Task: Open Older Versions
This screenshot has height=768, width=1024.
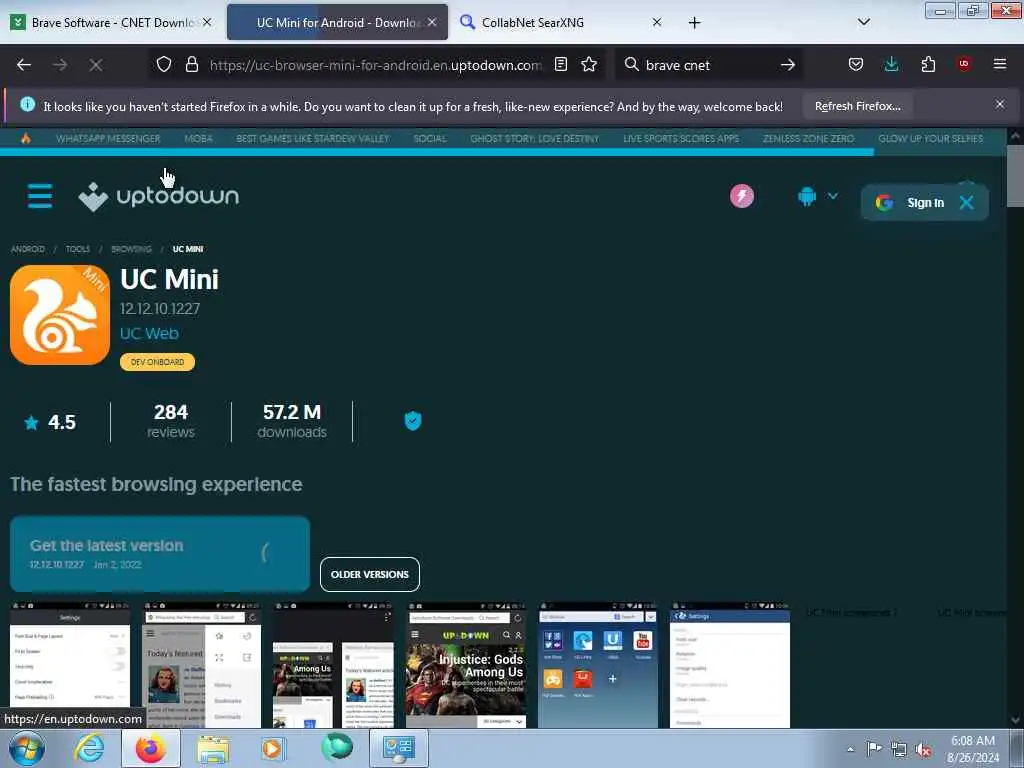Action: coord(370,574)
